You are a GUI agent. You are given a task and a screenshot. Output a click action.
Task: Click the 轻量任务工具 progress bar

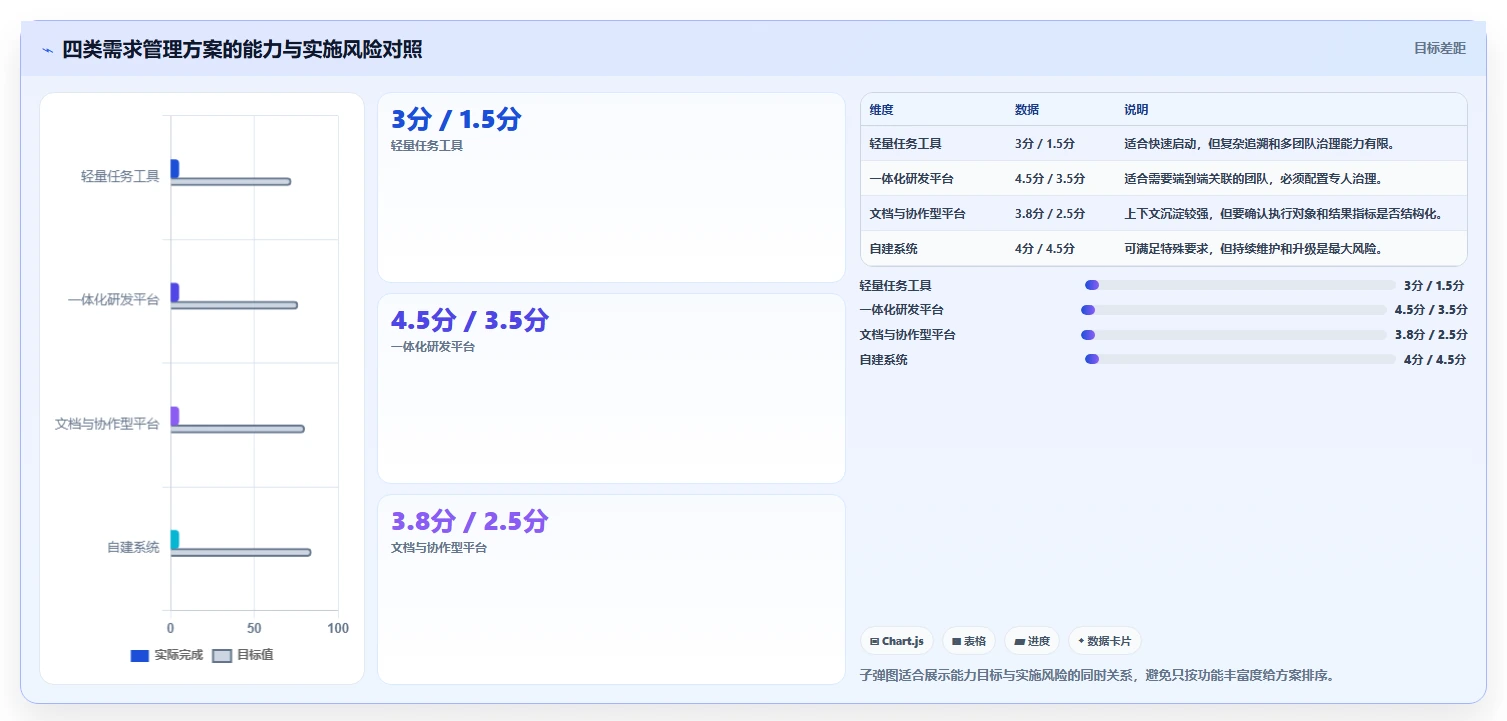(1240, 285)
